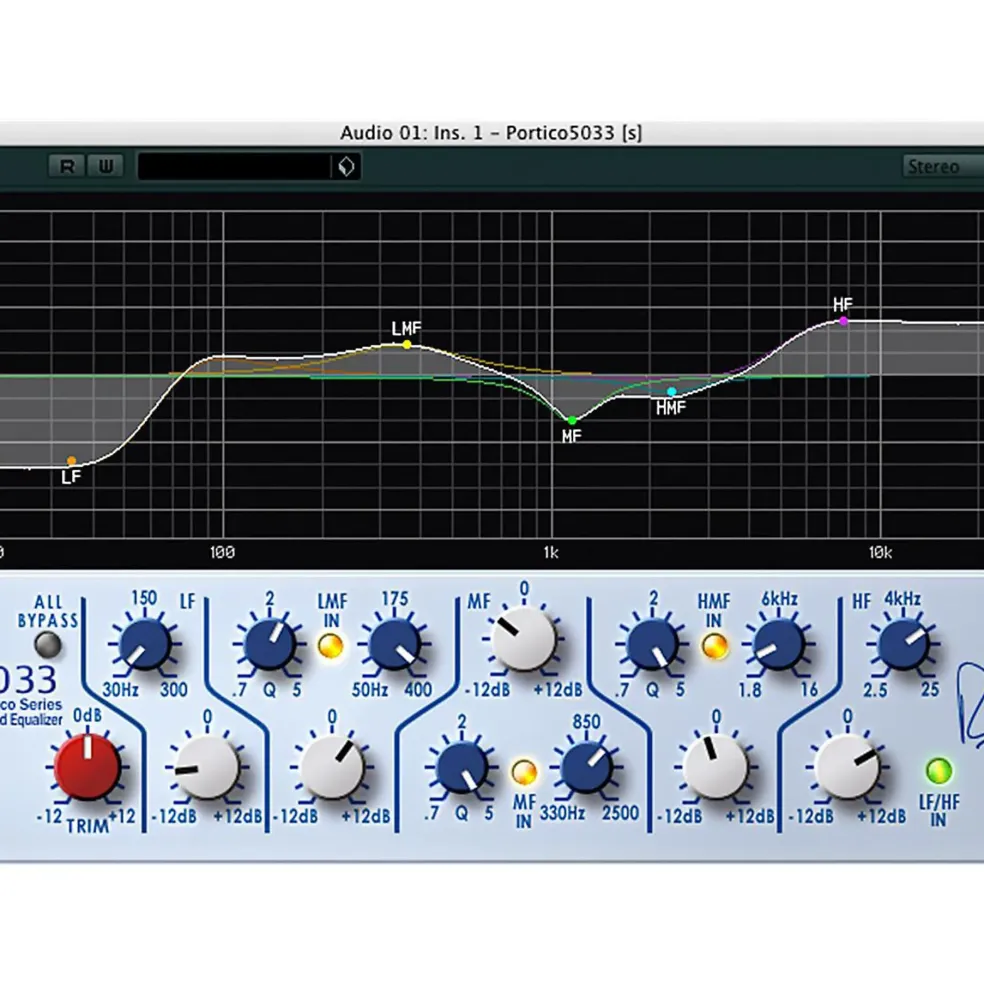Click the MF gain knob
The width and height of the screenshot is (984, 985).
523,639
